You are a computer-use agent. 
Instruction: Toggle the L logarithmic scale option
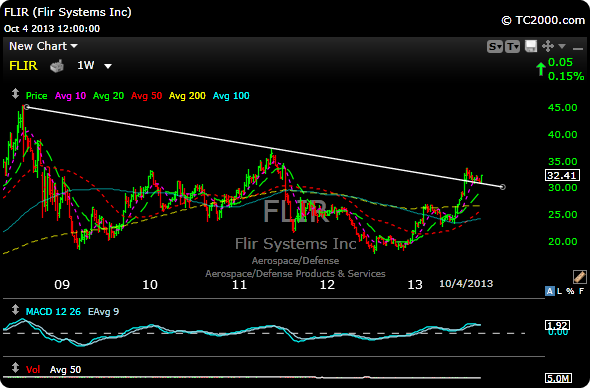pos(560,291)
